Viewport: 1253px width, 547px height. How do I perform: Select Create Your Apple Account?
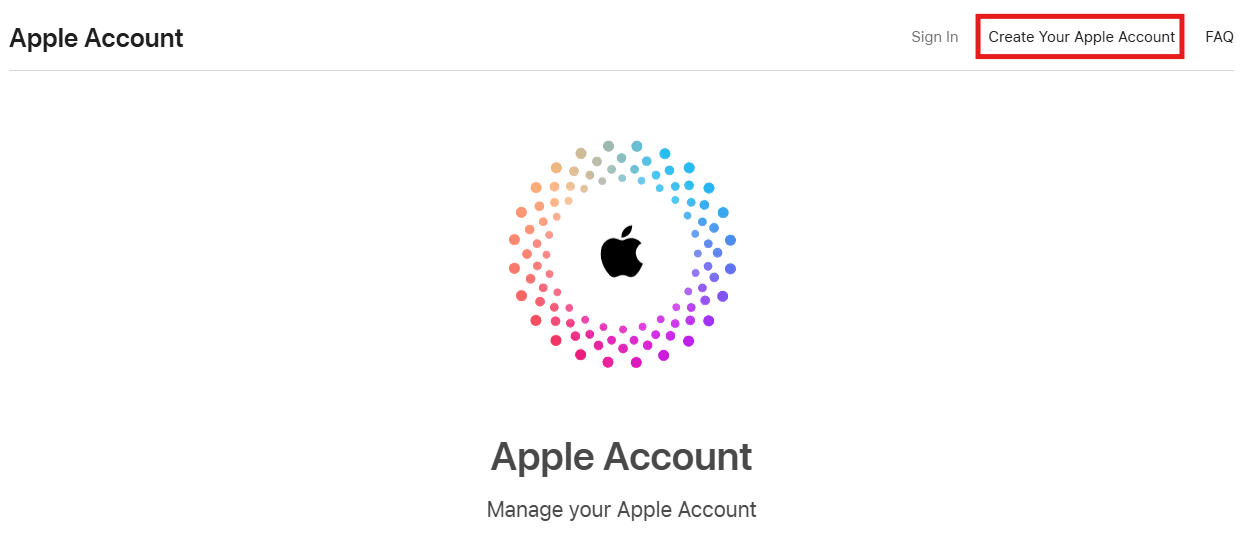[x=1082, y=37]
